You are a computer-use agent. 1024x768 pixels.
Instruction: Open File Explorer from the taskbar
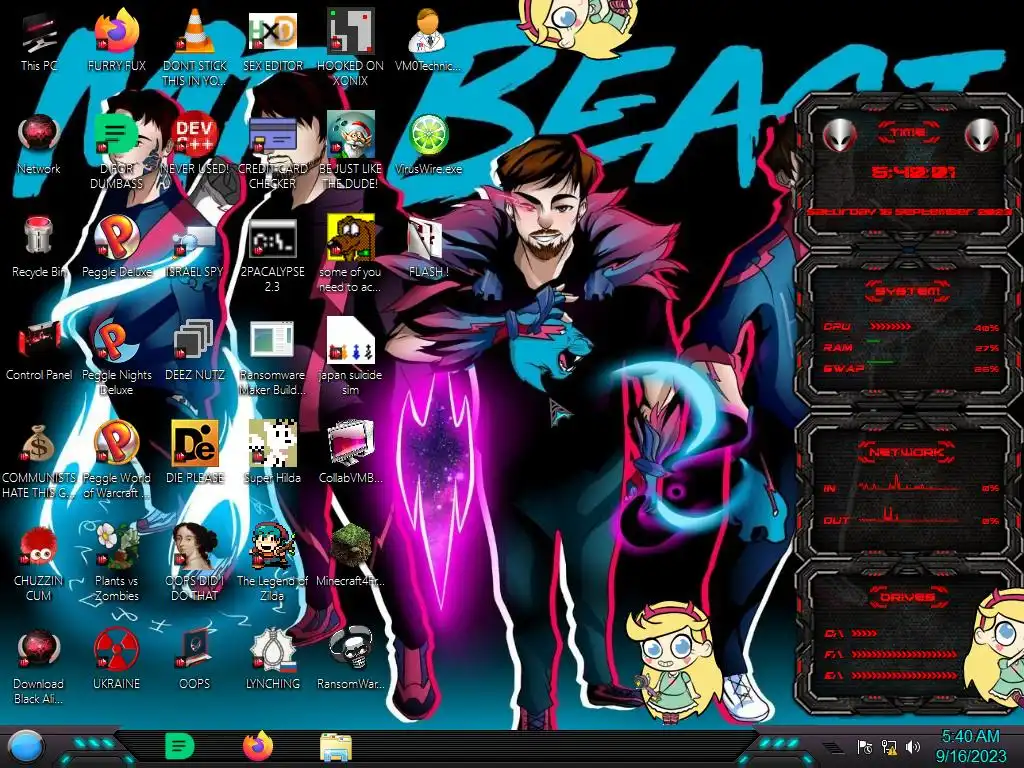coord(336,747)
